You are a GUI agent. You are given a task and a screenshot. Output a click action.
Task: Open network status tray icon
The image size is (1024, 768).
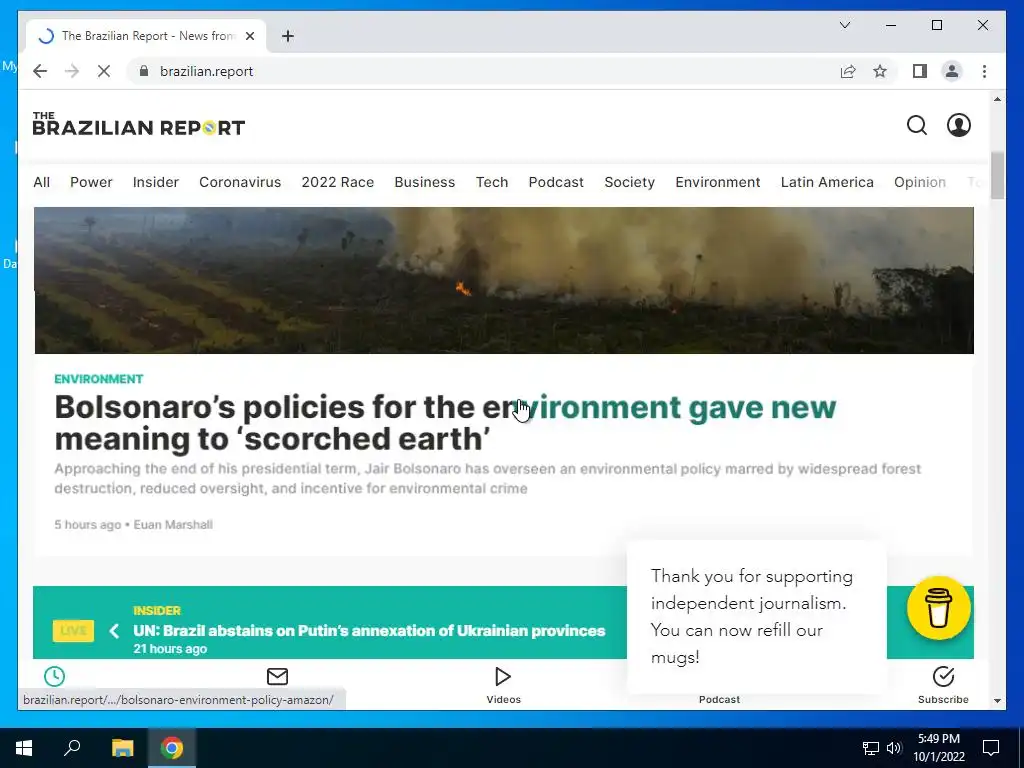871,748
